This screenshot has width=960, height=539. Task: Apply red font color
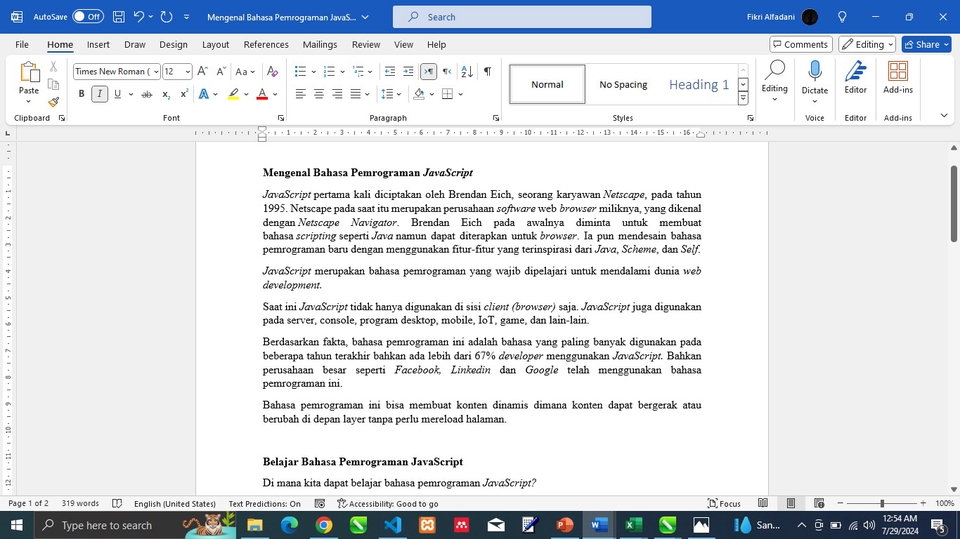(262, 94)
